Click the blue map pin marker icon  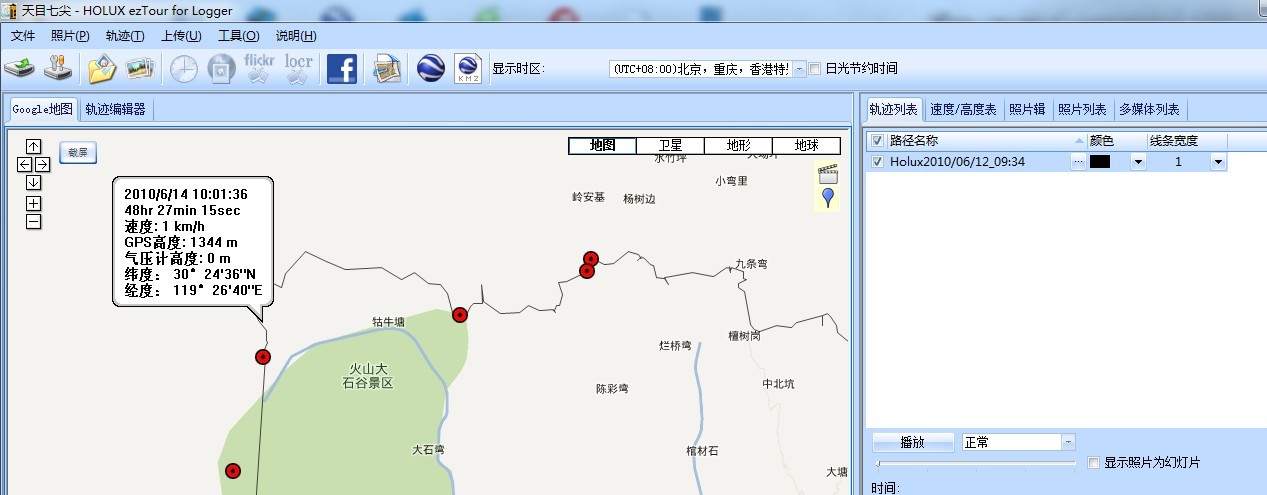click(x=827, y=197)
